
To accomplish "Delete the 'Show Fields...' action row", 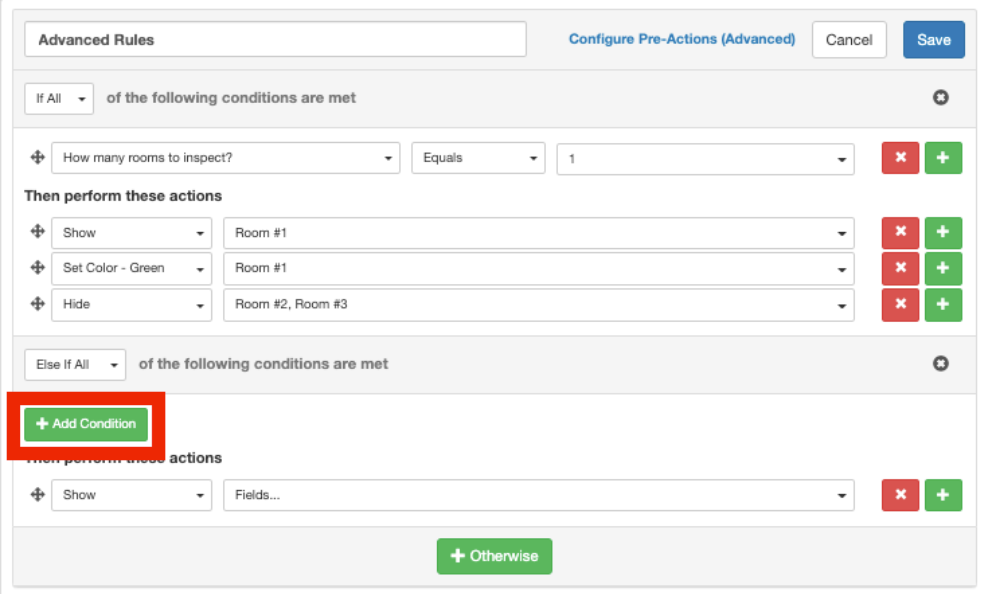I will tap(900, 494).
